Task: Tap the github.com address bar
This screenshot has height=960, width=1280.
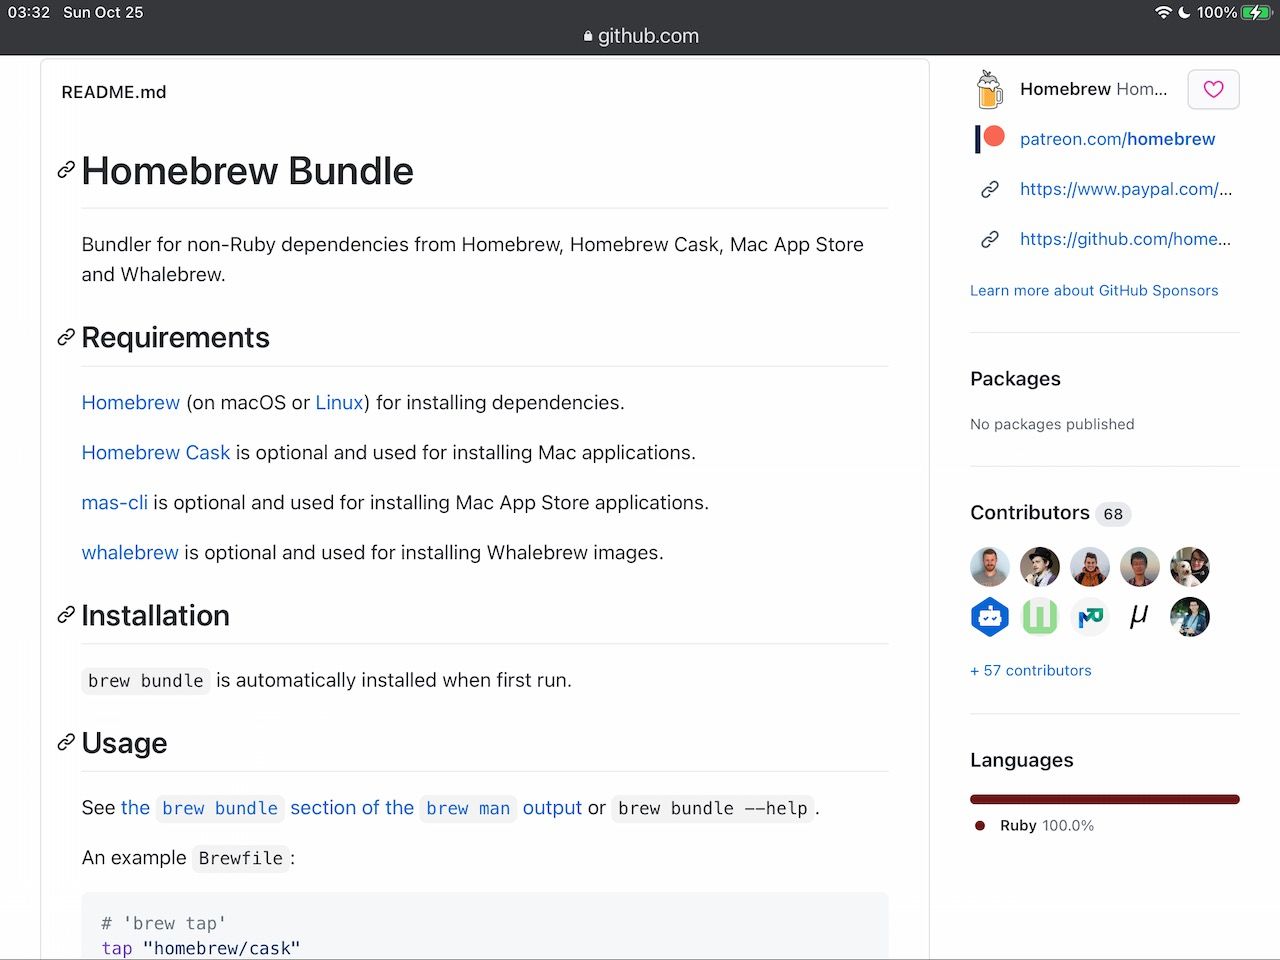Action: [640, 36]
